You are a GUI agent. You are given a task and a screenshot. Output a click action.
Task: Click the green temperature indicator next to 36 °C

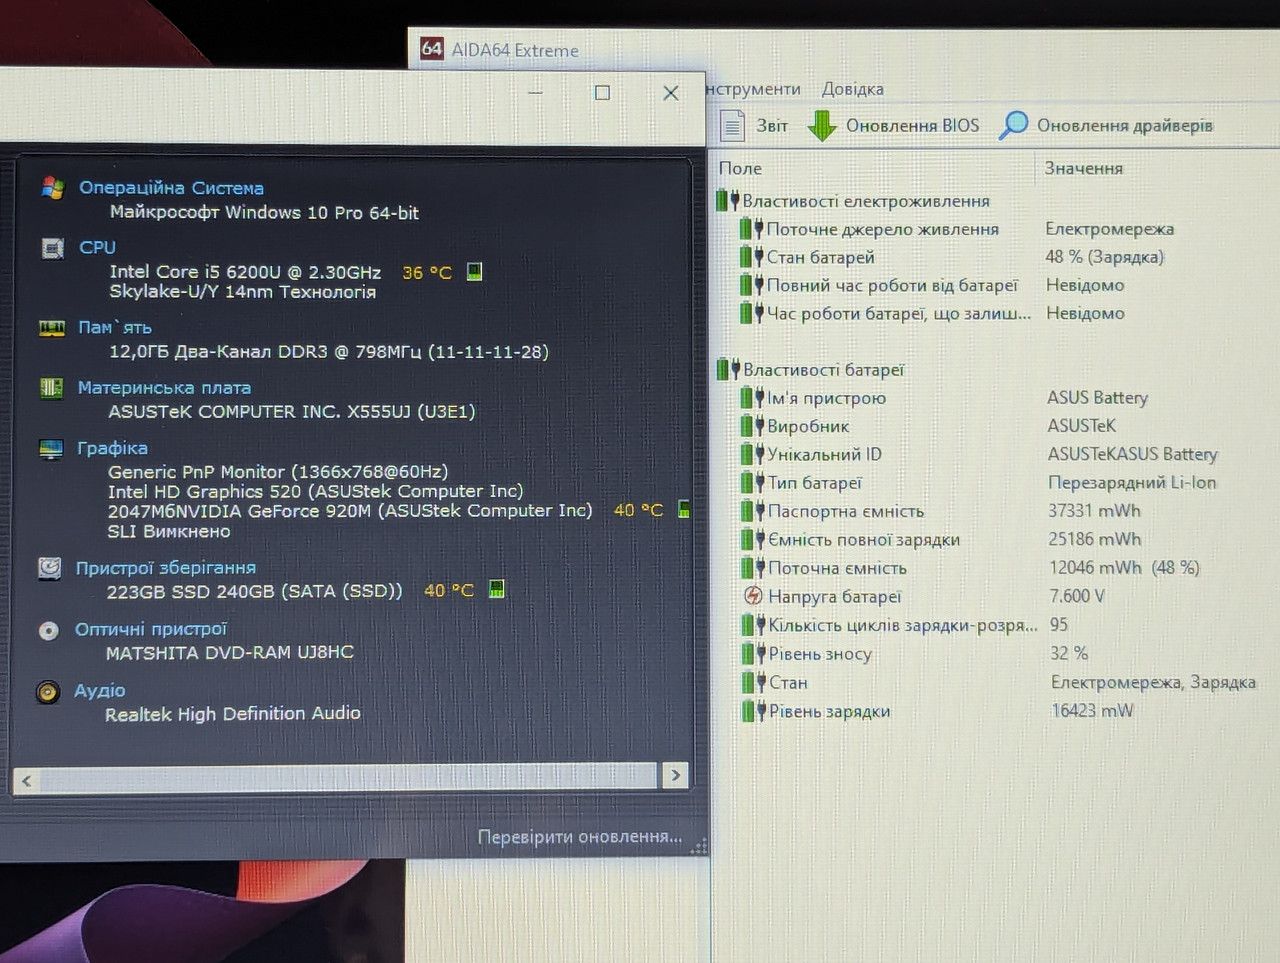(475, 271)
